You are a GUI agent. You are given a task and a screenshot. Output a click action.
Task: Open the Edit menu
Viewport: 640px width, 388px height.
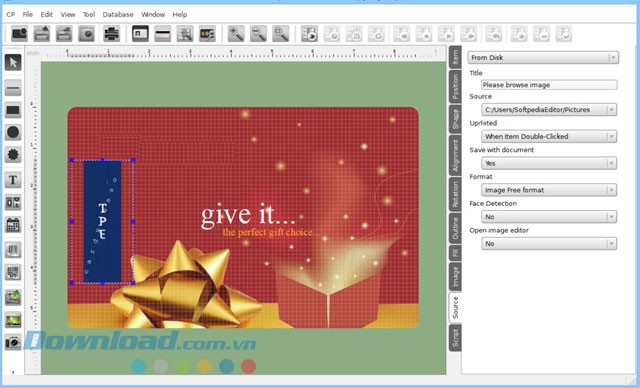[x=47, y=14]
